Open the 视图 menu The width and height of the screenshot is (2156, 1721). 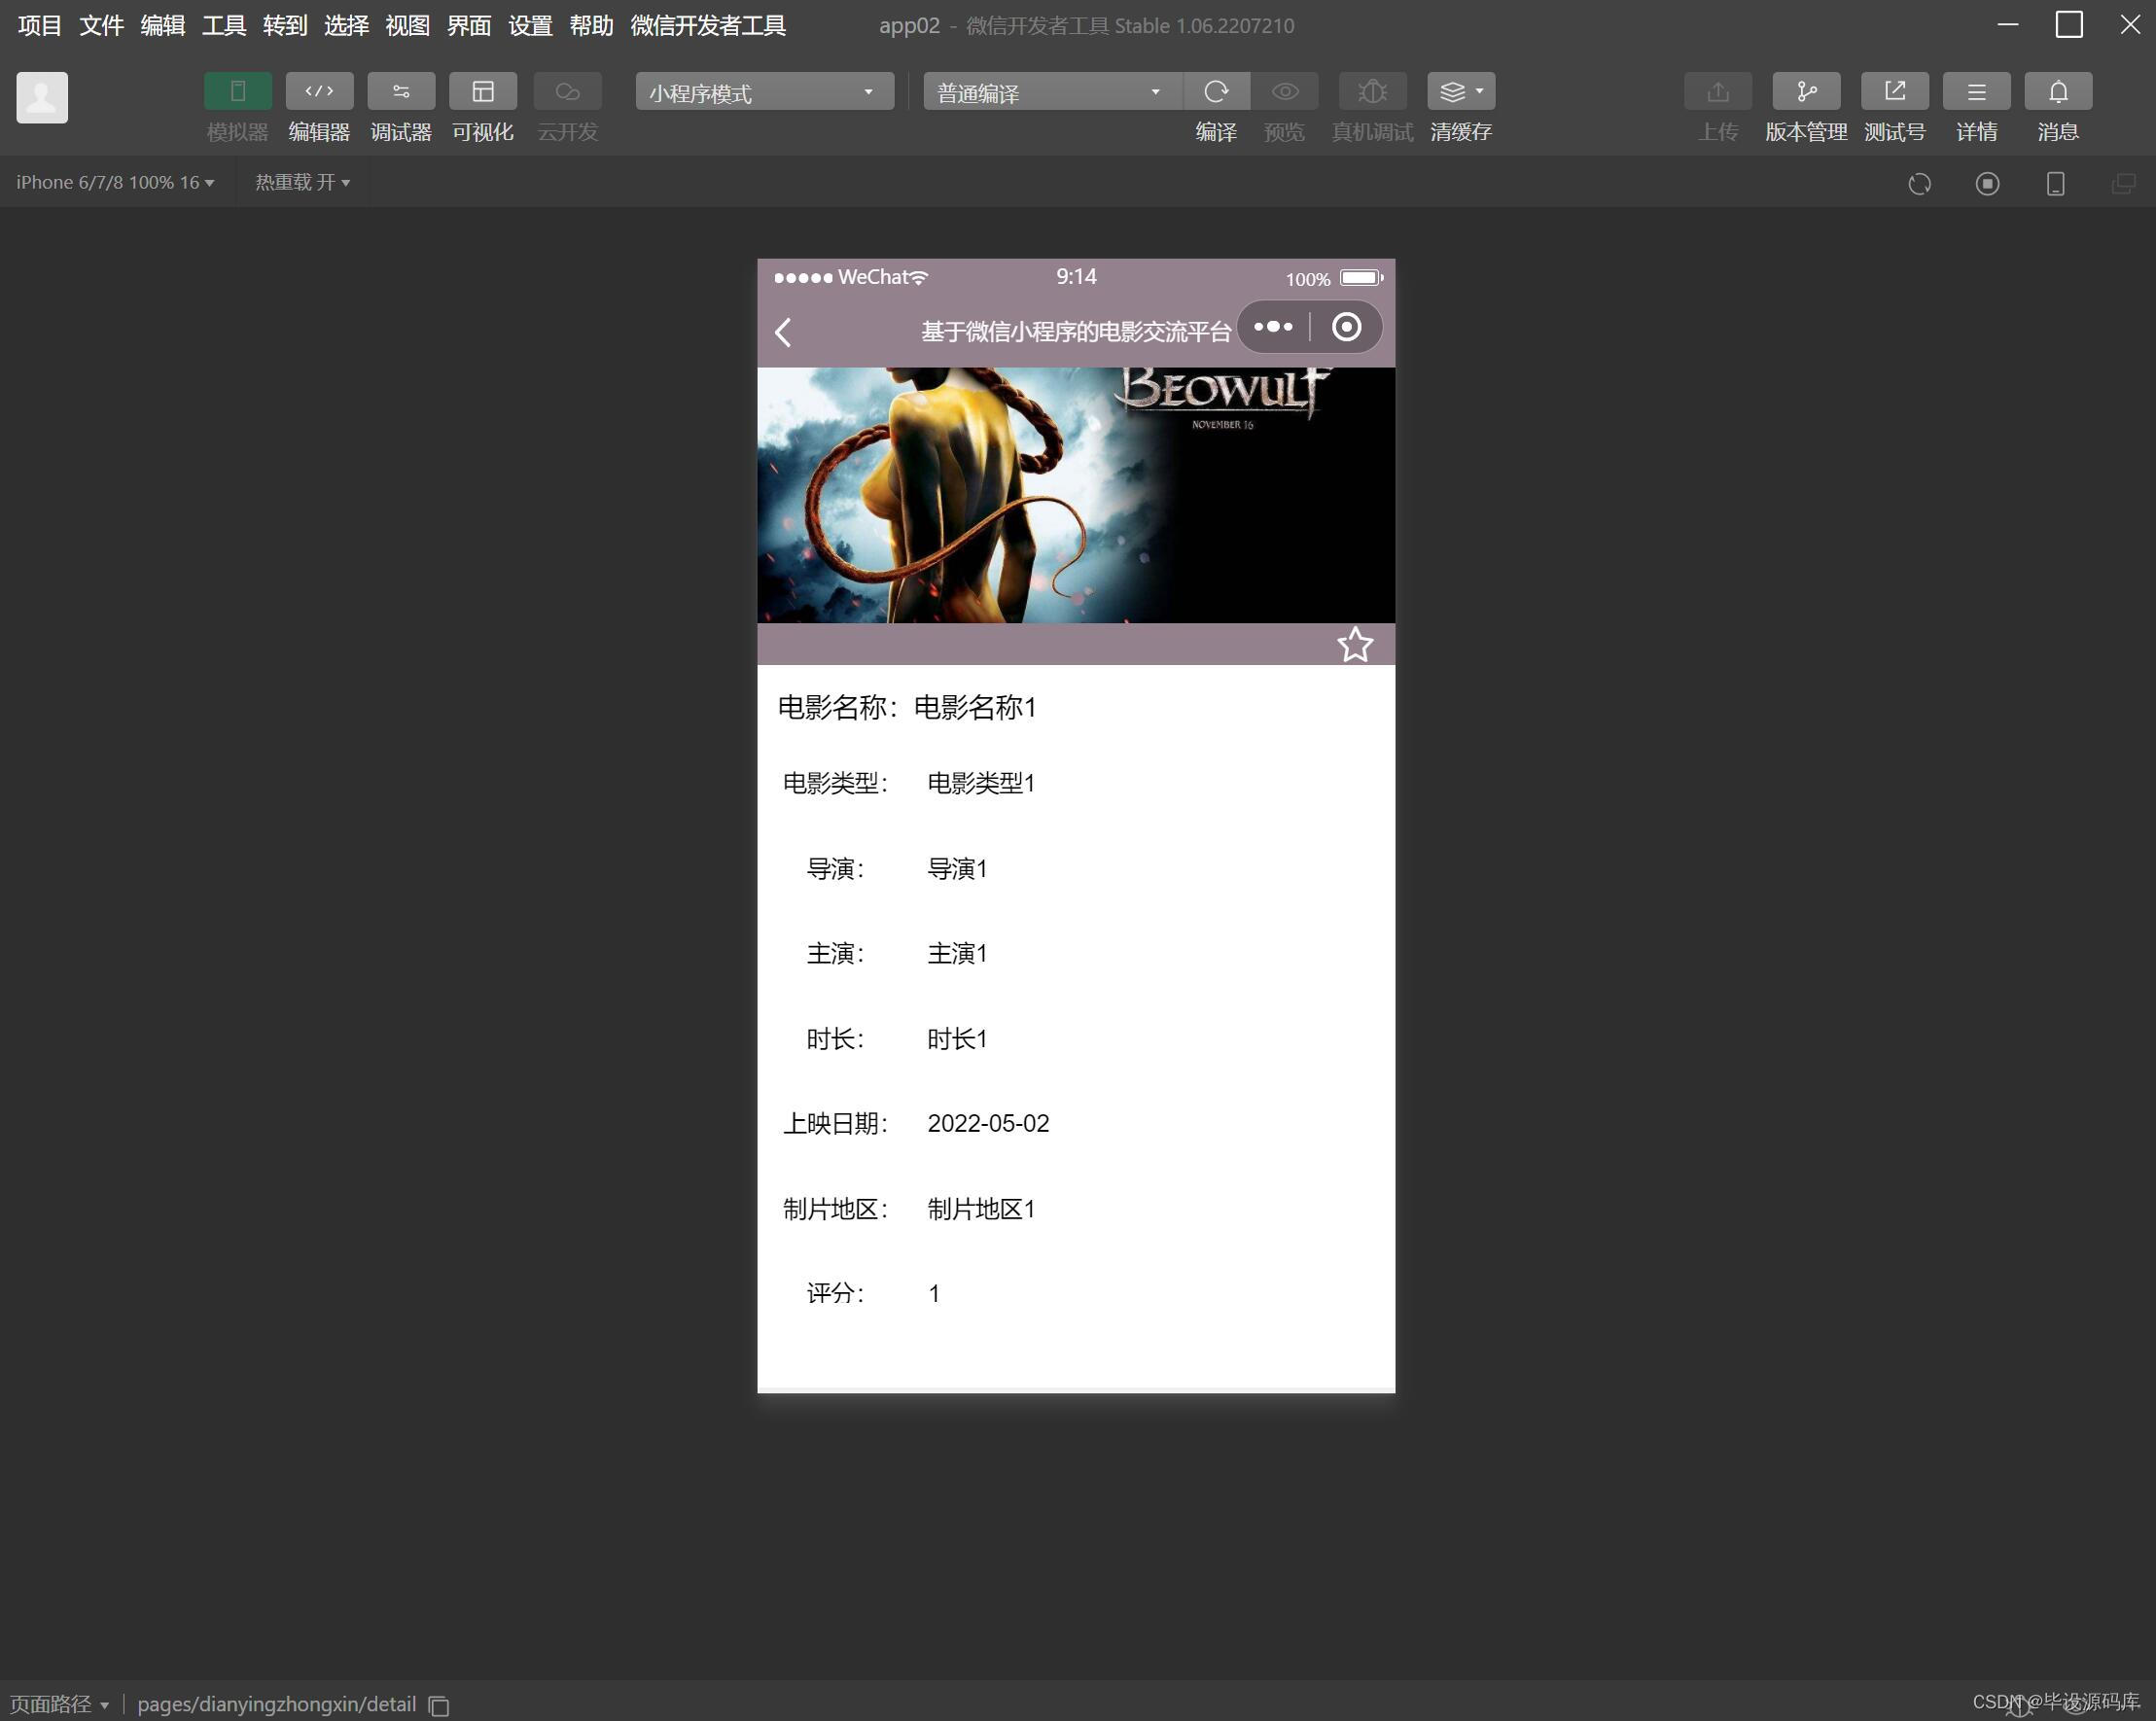click(408, 25)
